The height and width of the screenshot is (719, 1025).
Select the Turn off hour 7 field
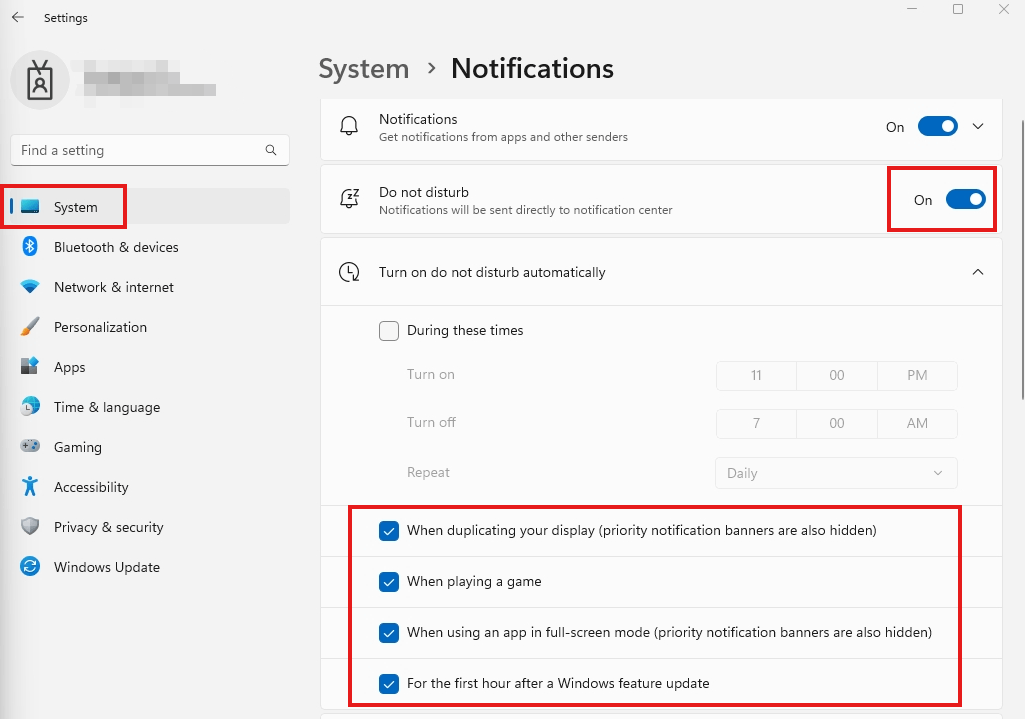(x=756, y=424)
